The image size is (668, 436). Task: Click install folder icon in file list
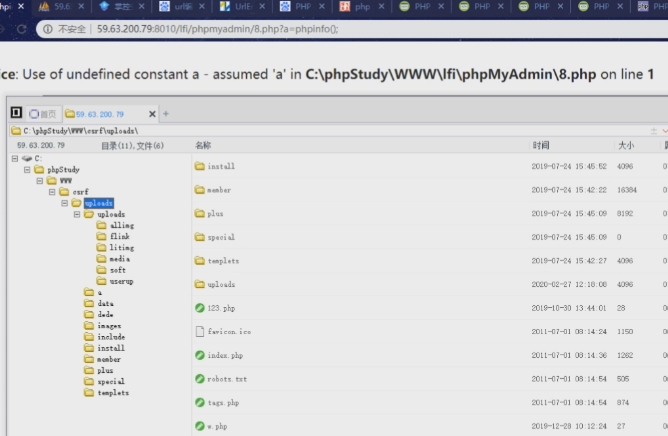coord(200,166)
